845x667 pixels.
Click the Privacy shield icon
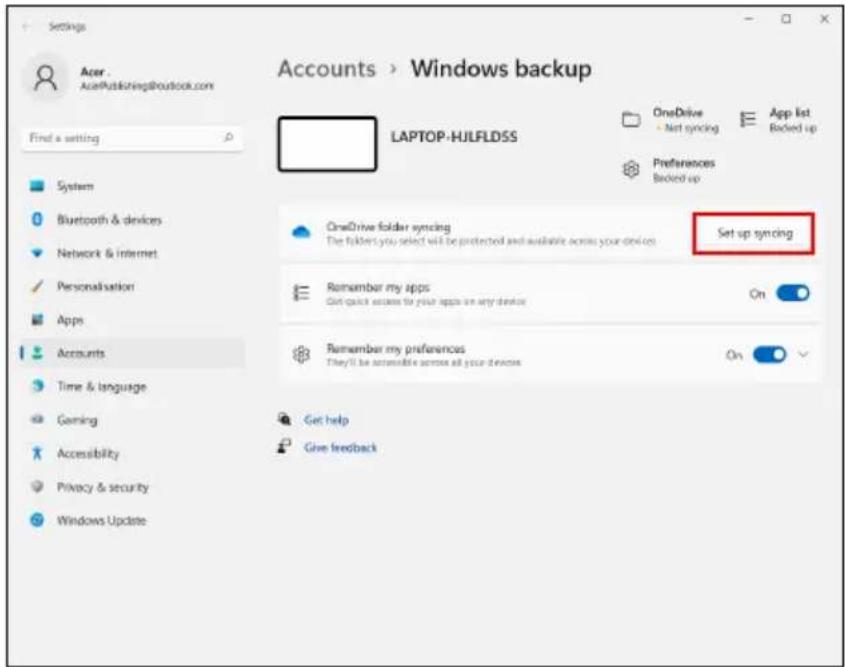coord(37,487)
